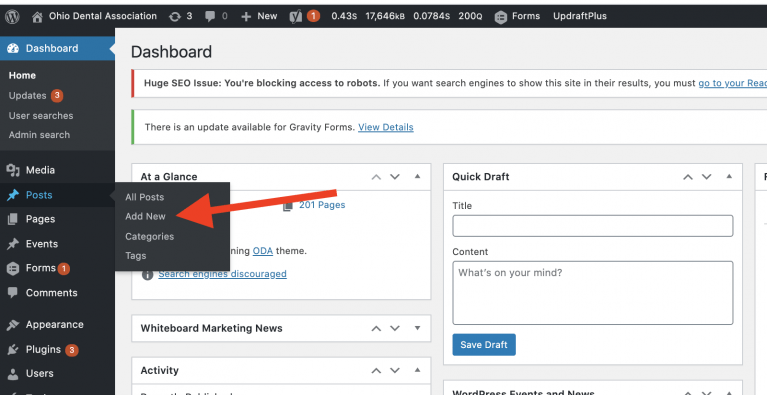Move Quick Draft widget down
The height and width of the screenshot is (395, 767).
coord(706,177)
